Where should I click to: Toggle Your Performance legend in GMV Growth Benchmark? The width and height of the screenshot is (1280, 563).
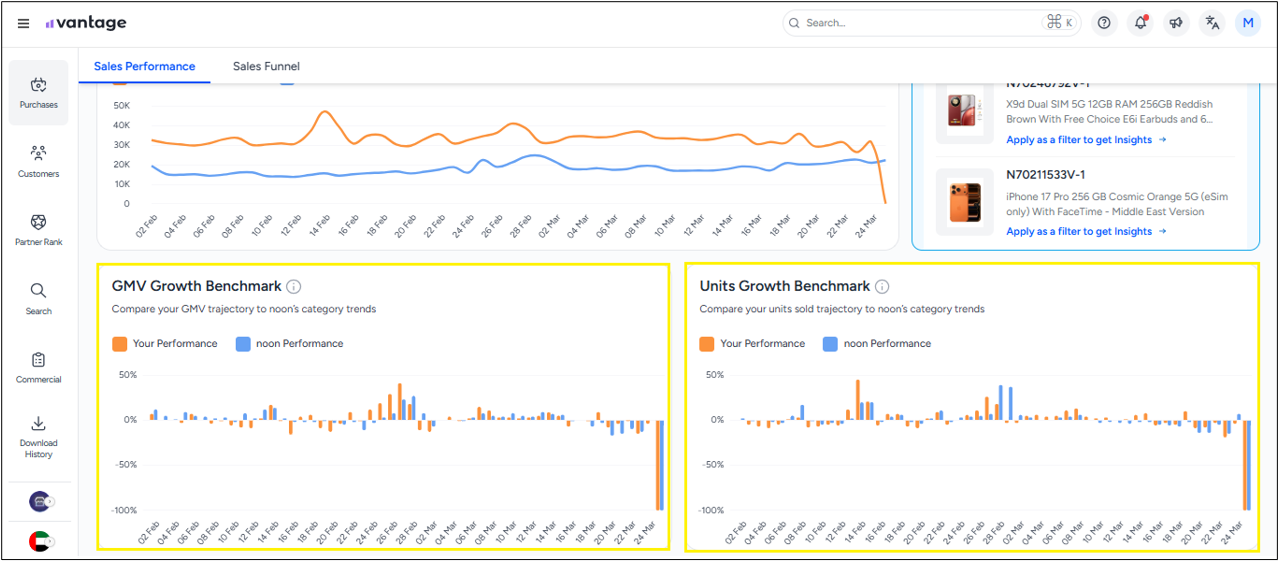pos(165,344)
